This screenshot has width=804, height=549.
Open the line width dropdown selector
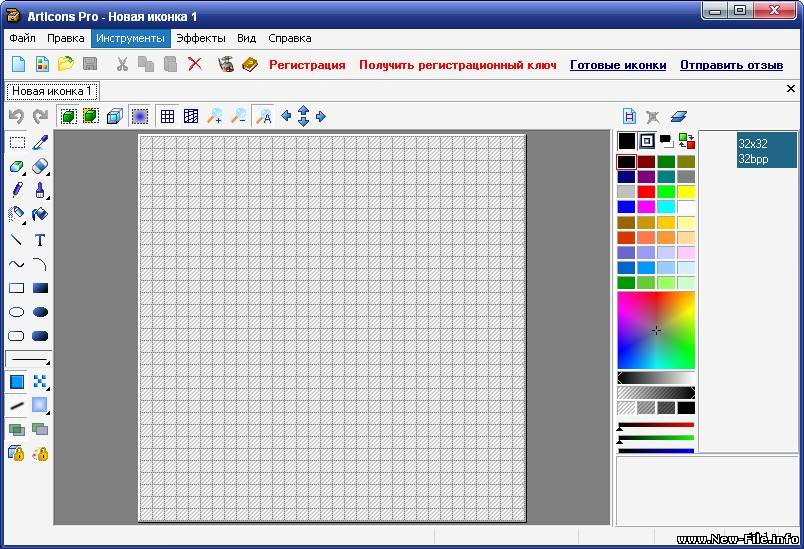tap(28, 359)
